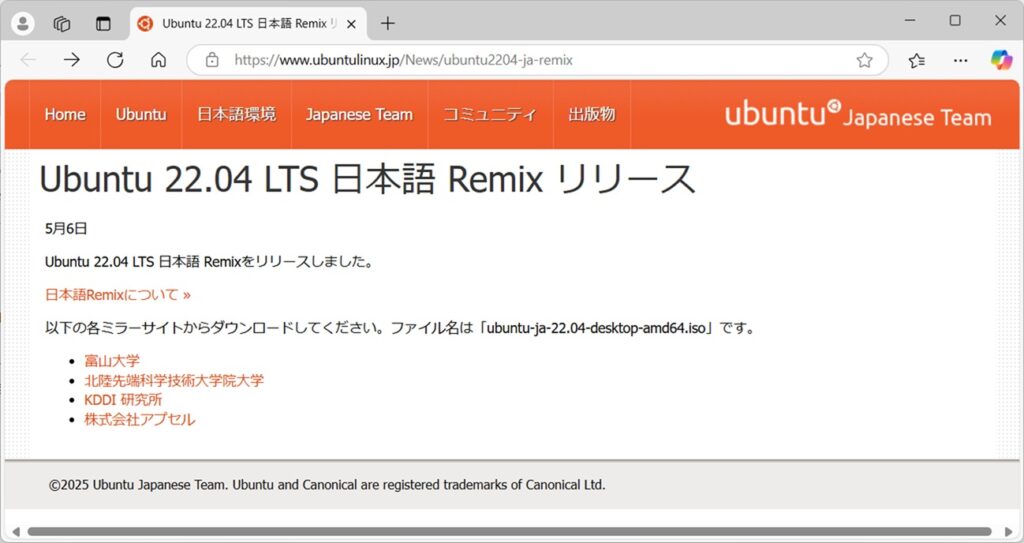This screenshot has height=543, width=1024.
Task: Open the browser profile icon
Action: [x=23, y=24]
